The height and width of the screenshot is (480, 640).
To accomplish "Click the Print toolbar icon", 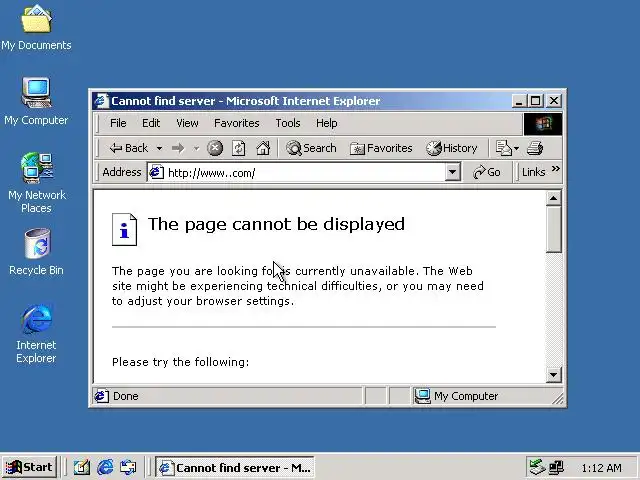I will pos(535,148).
